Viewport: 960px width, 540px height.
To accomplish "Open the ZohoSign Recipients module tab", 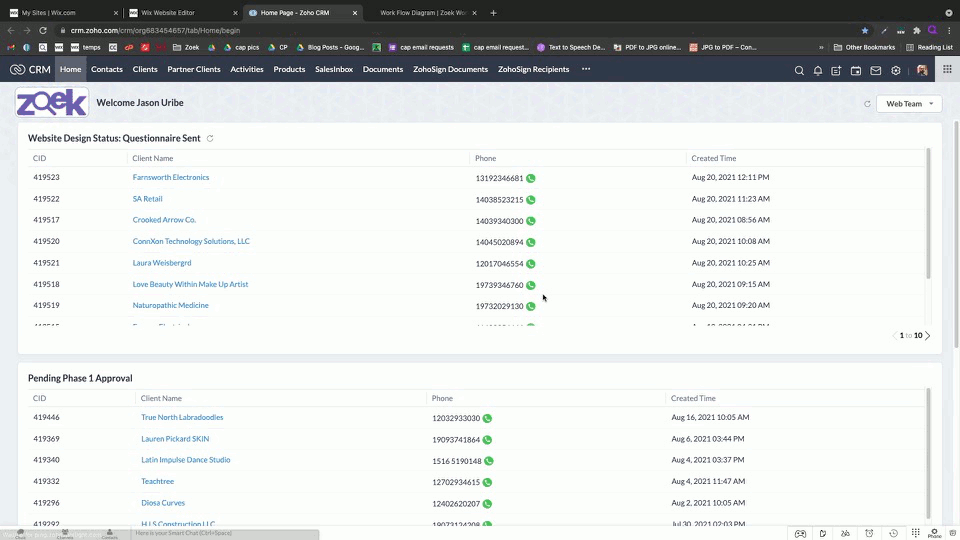I will point(533,69).
